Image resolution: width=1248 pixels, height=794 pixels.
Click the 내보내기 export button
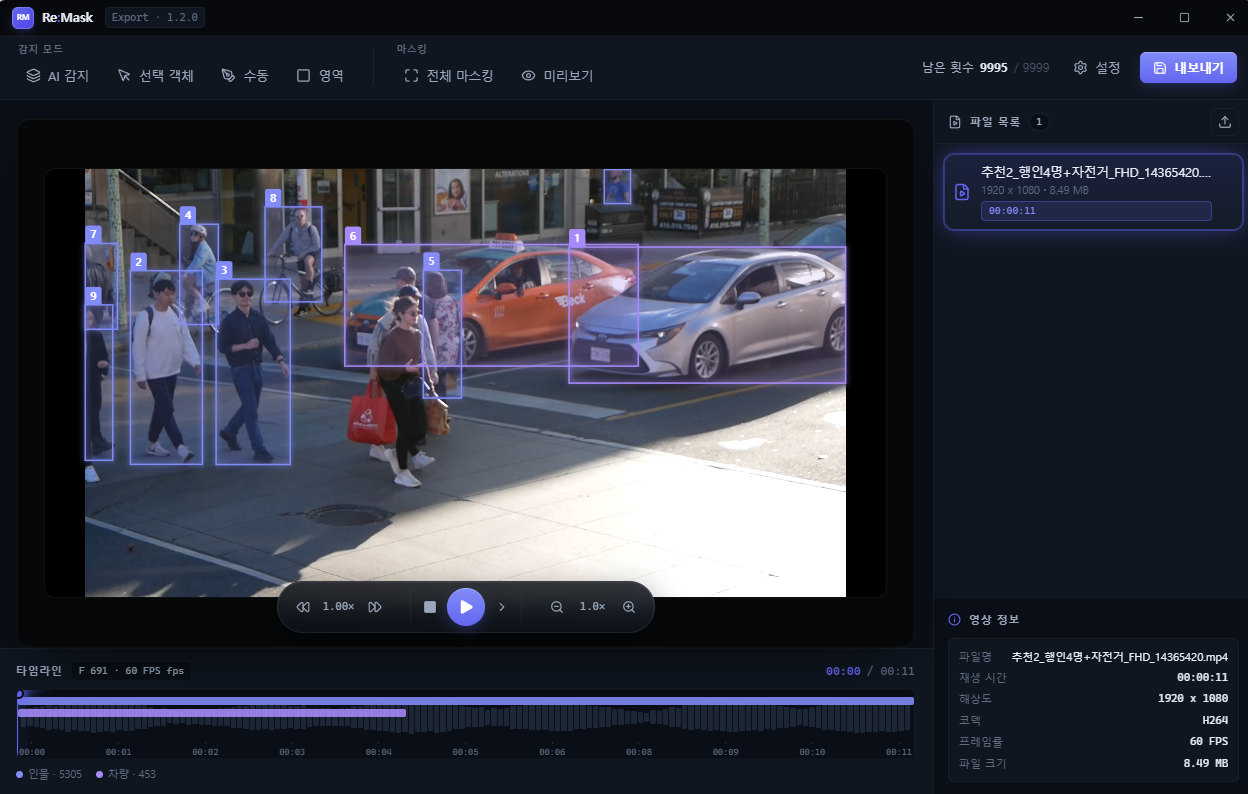pyautogui.click(x=1188, y=67)
